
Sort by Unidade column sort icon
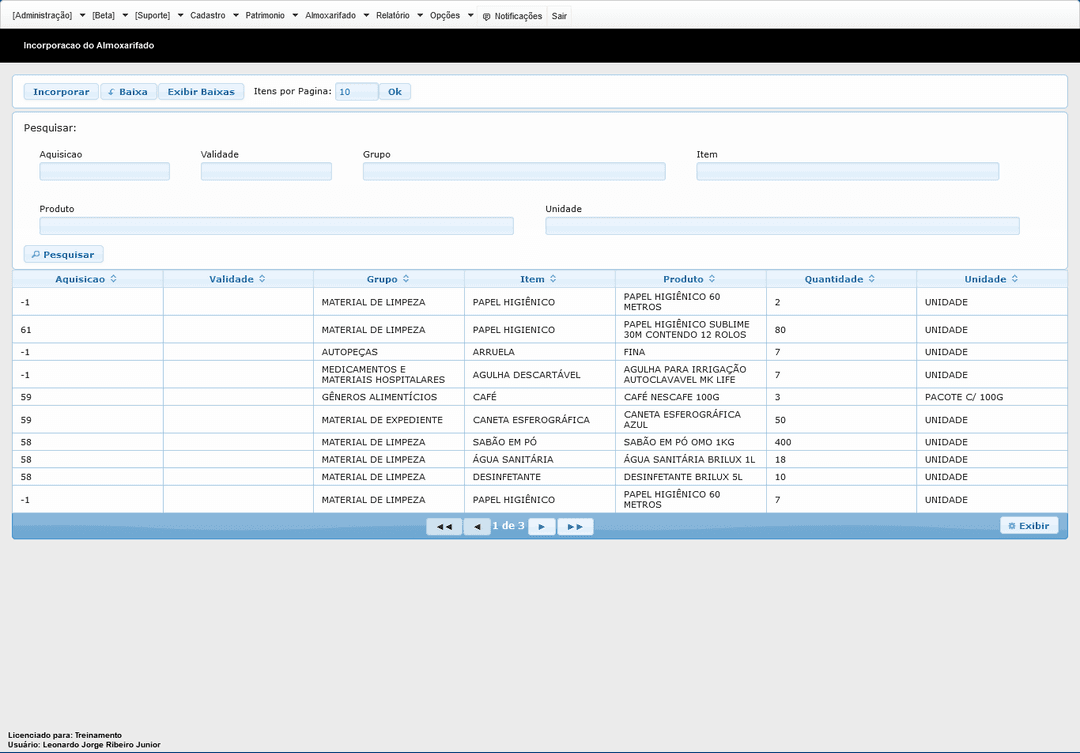click(1015, 279)
